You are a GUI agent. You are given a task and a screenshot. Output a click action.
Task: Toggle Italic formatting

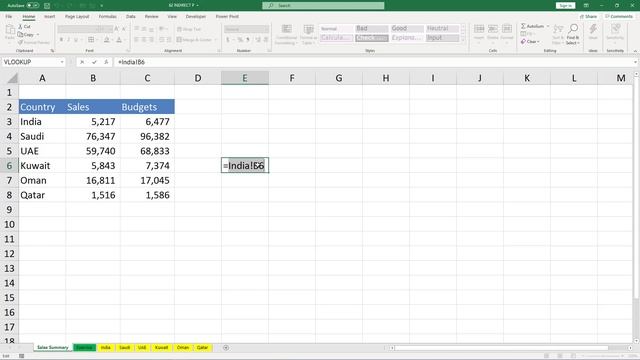69,40
